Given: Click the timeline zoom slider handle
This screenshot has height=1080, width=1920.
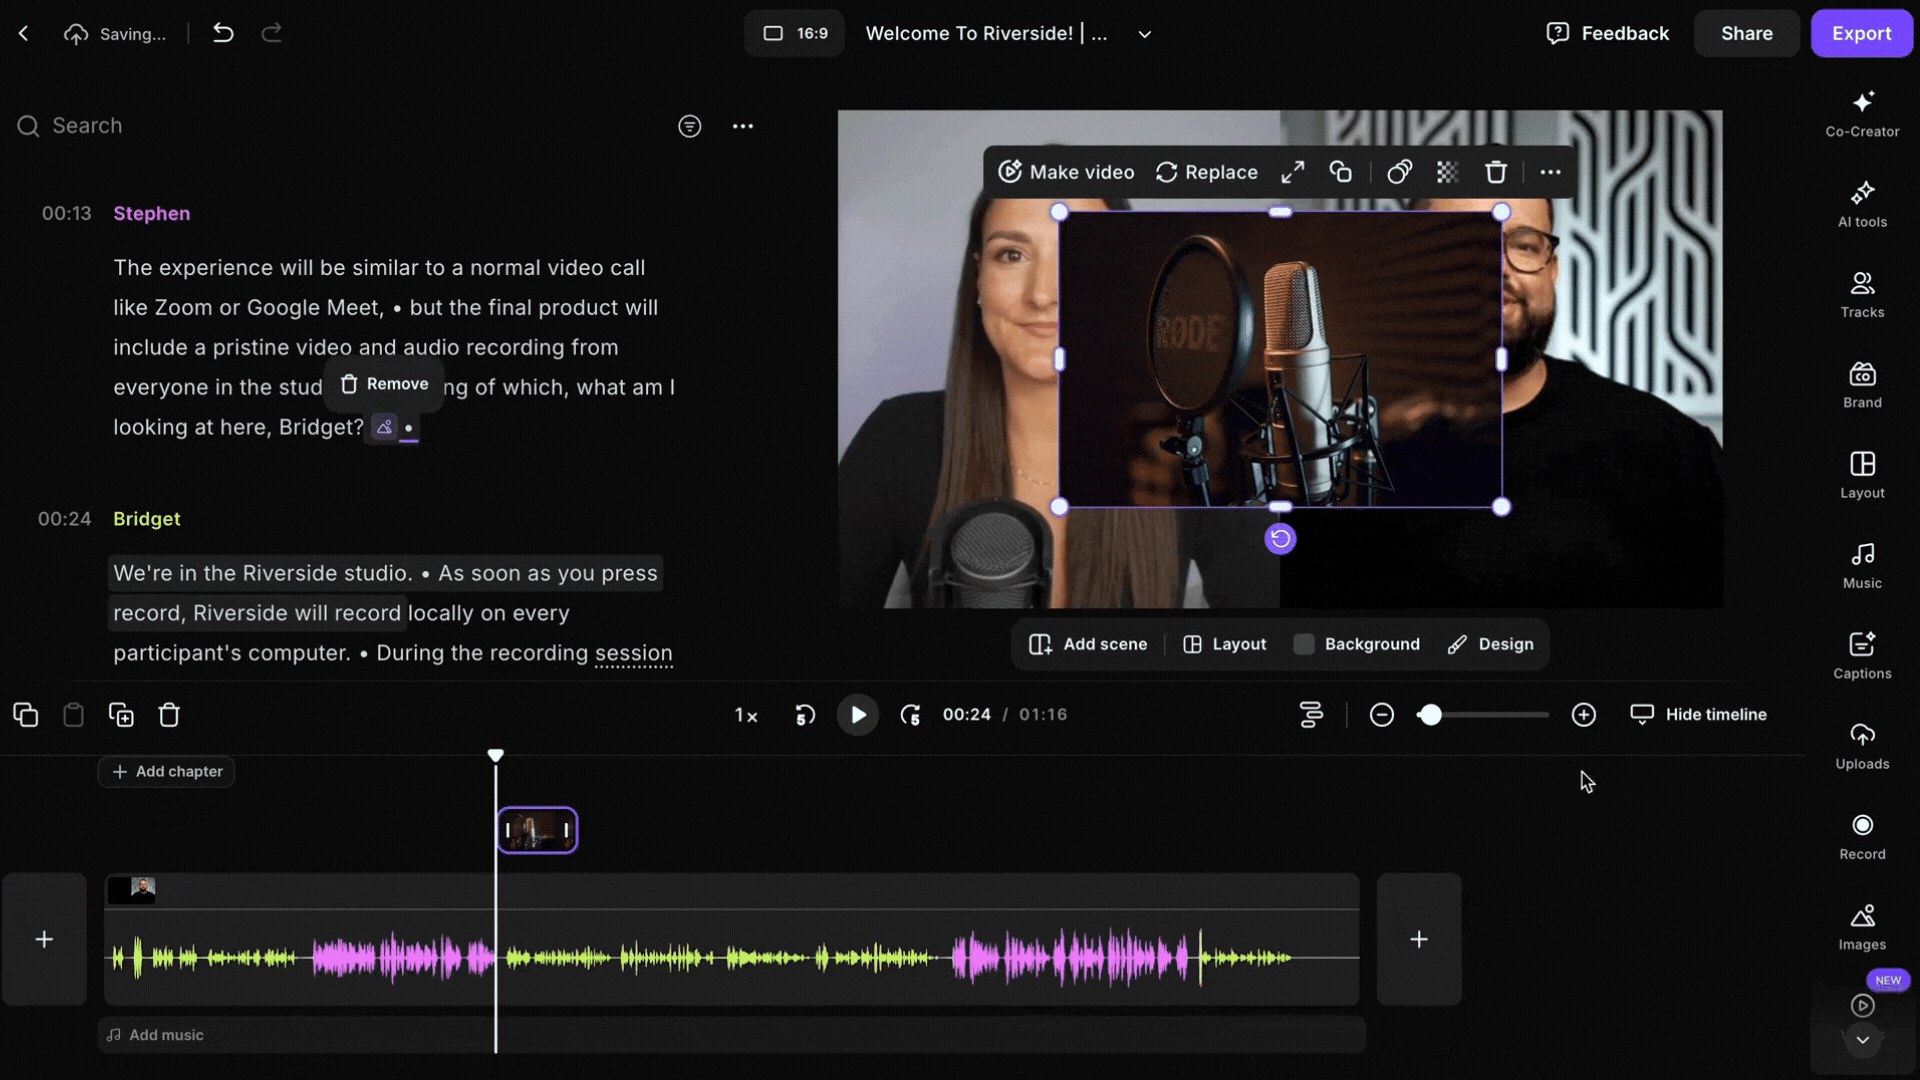Looking at the screenshot, I should pos(1431,714).
